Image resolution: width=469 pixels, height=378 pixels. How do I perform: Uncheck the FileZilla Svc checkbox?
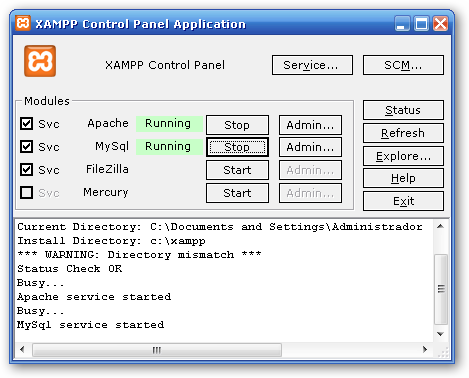(26, 169)
